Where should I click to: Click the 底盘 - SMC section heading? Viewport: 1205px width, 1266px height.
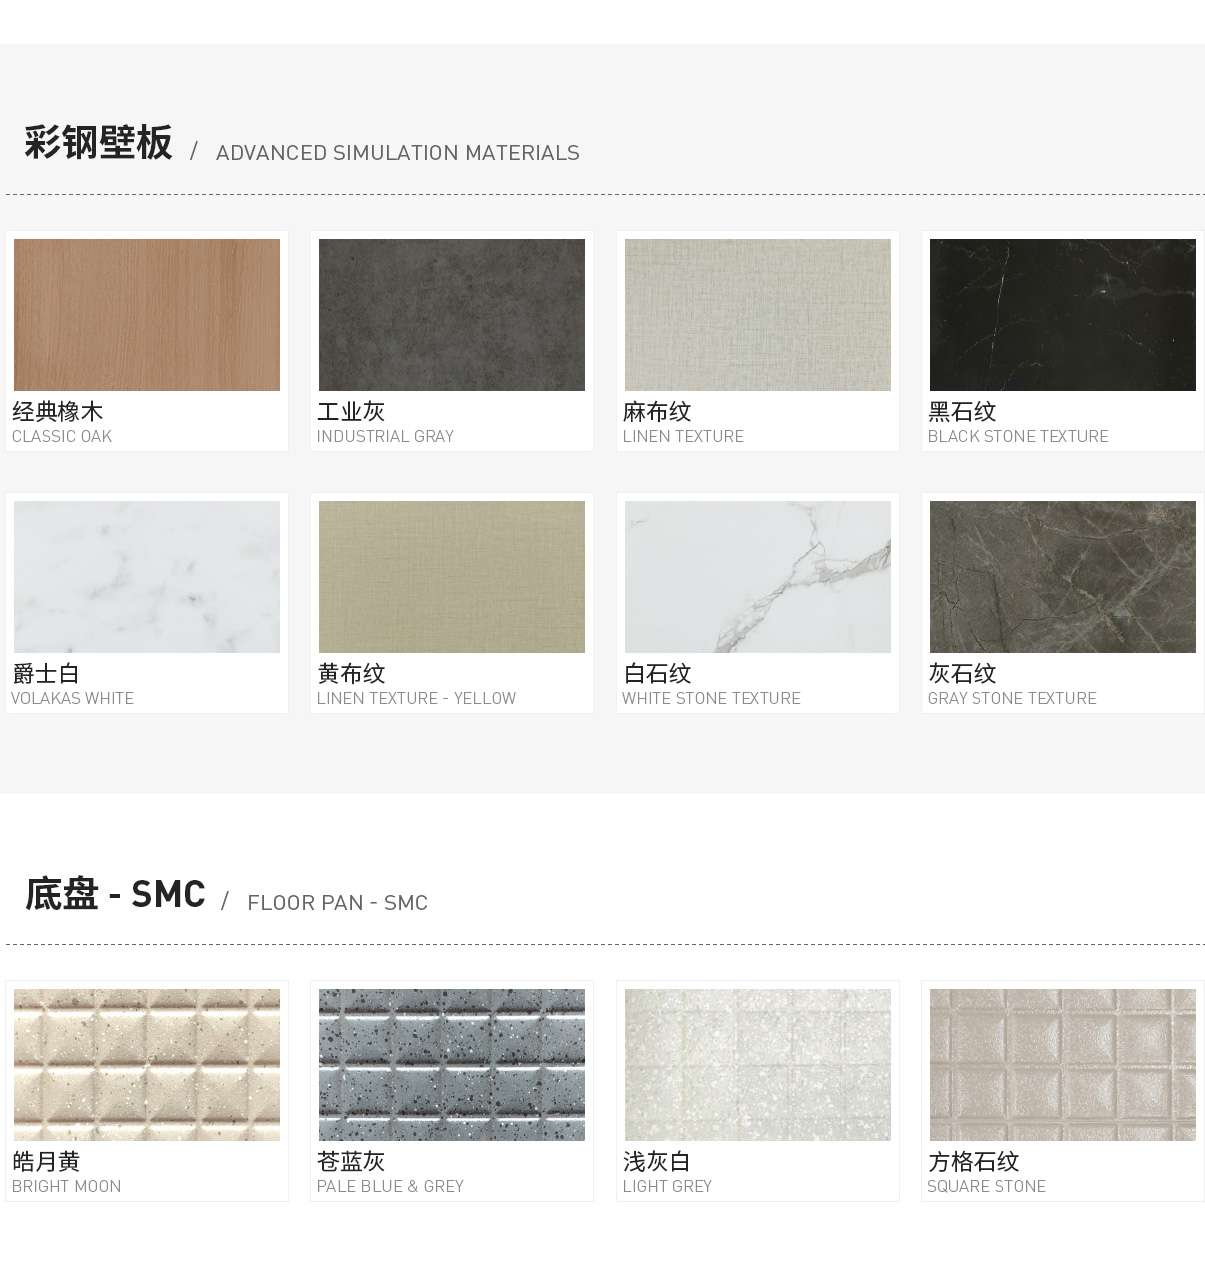point(115,894)
